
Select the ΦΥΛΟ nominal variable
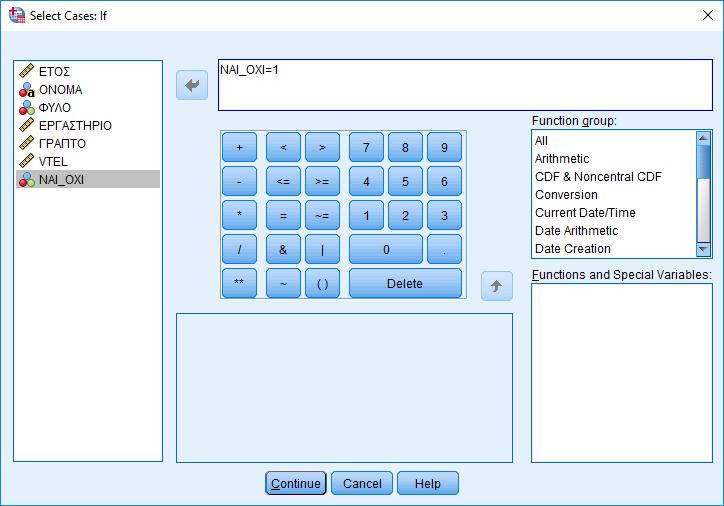88,107
